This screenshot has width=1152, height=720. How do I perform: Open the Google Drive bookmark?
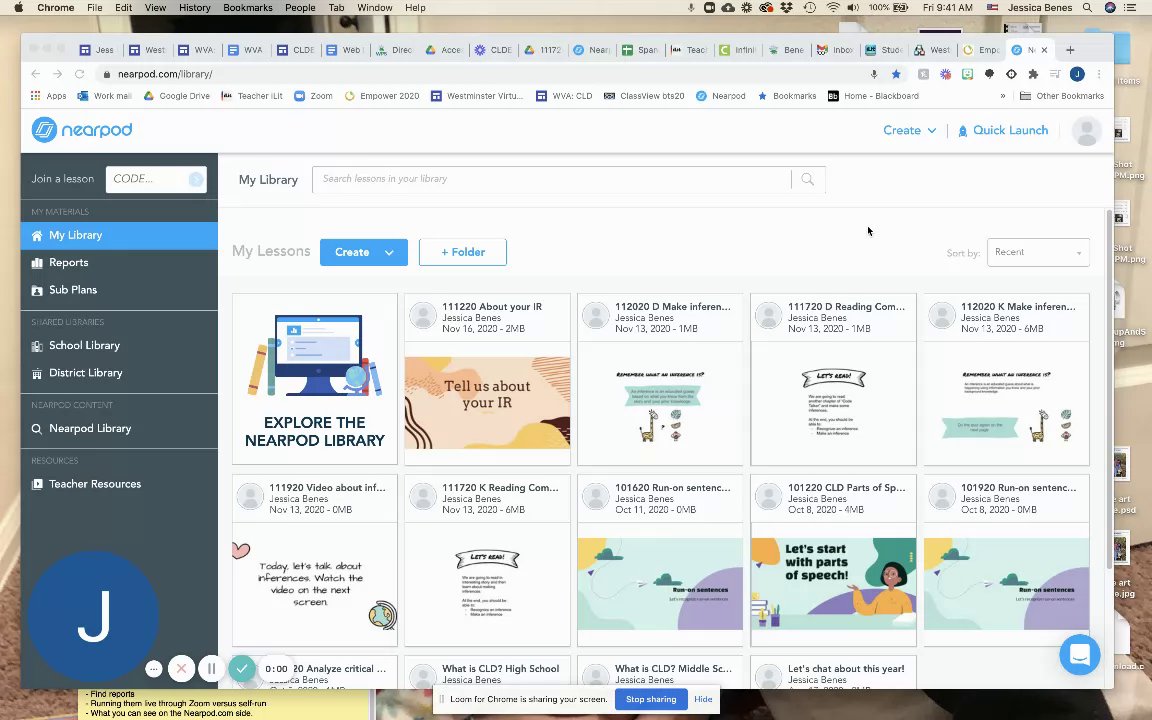pyautogui.click(x=176, y=96)
